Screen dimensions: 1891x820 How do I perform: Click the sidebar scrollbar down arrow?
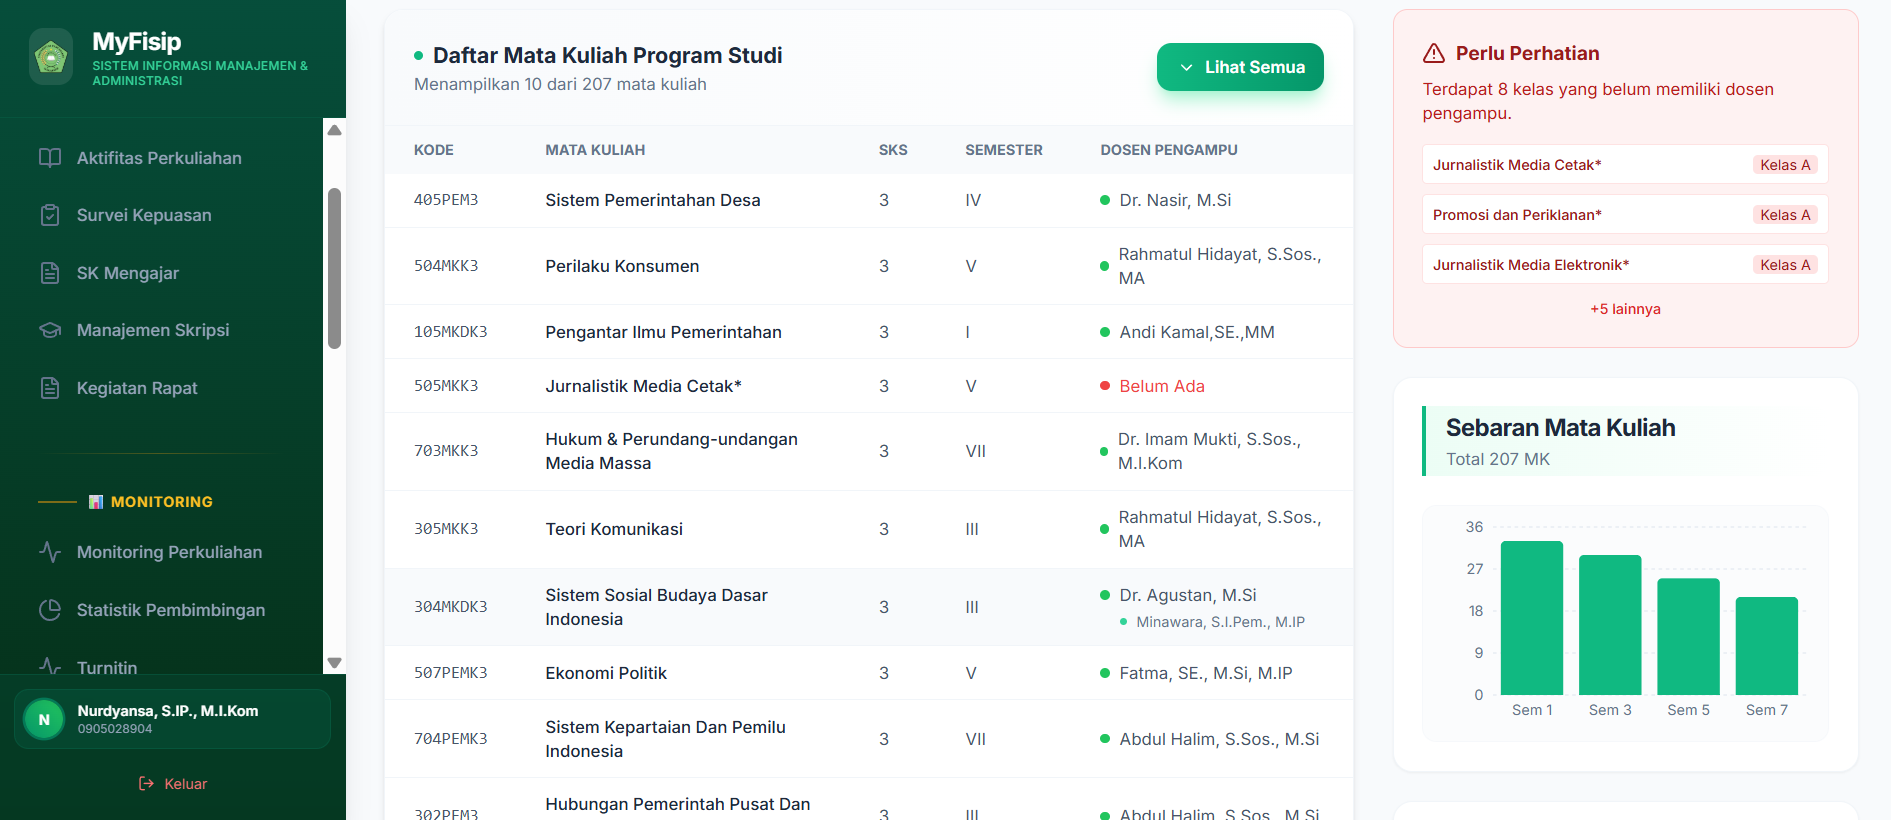pyautogui.click(x=335, y=663)
